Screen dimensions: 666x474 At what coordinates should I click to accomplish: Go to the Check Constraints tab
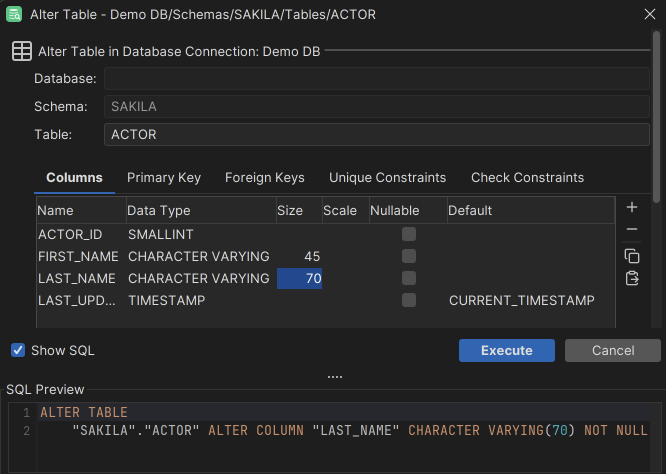(x=527, y=178)
